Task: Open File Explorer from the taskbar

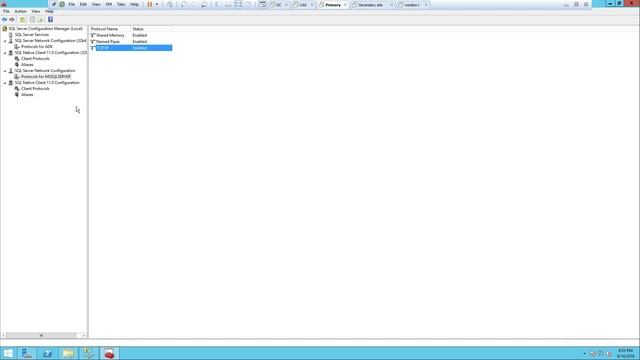Action: point(68,353)
